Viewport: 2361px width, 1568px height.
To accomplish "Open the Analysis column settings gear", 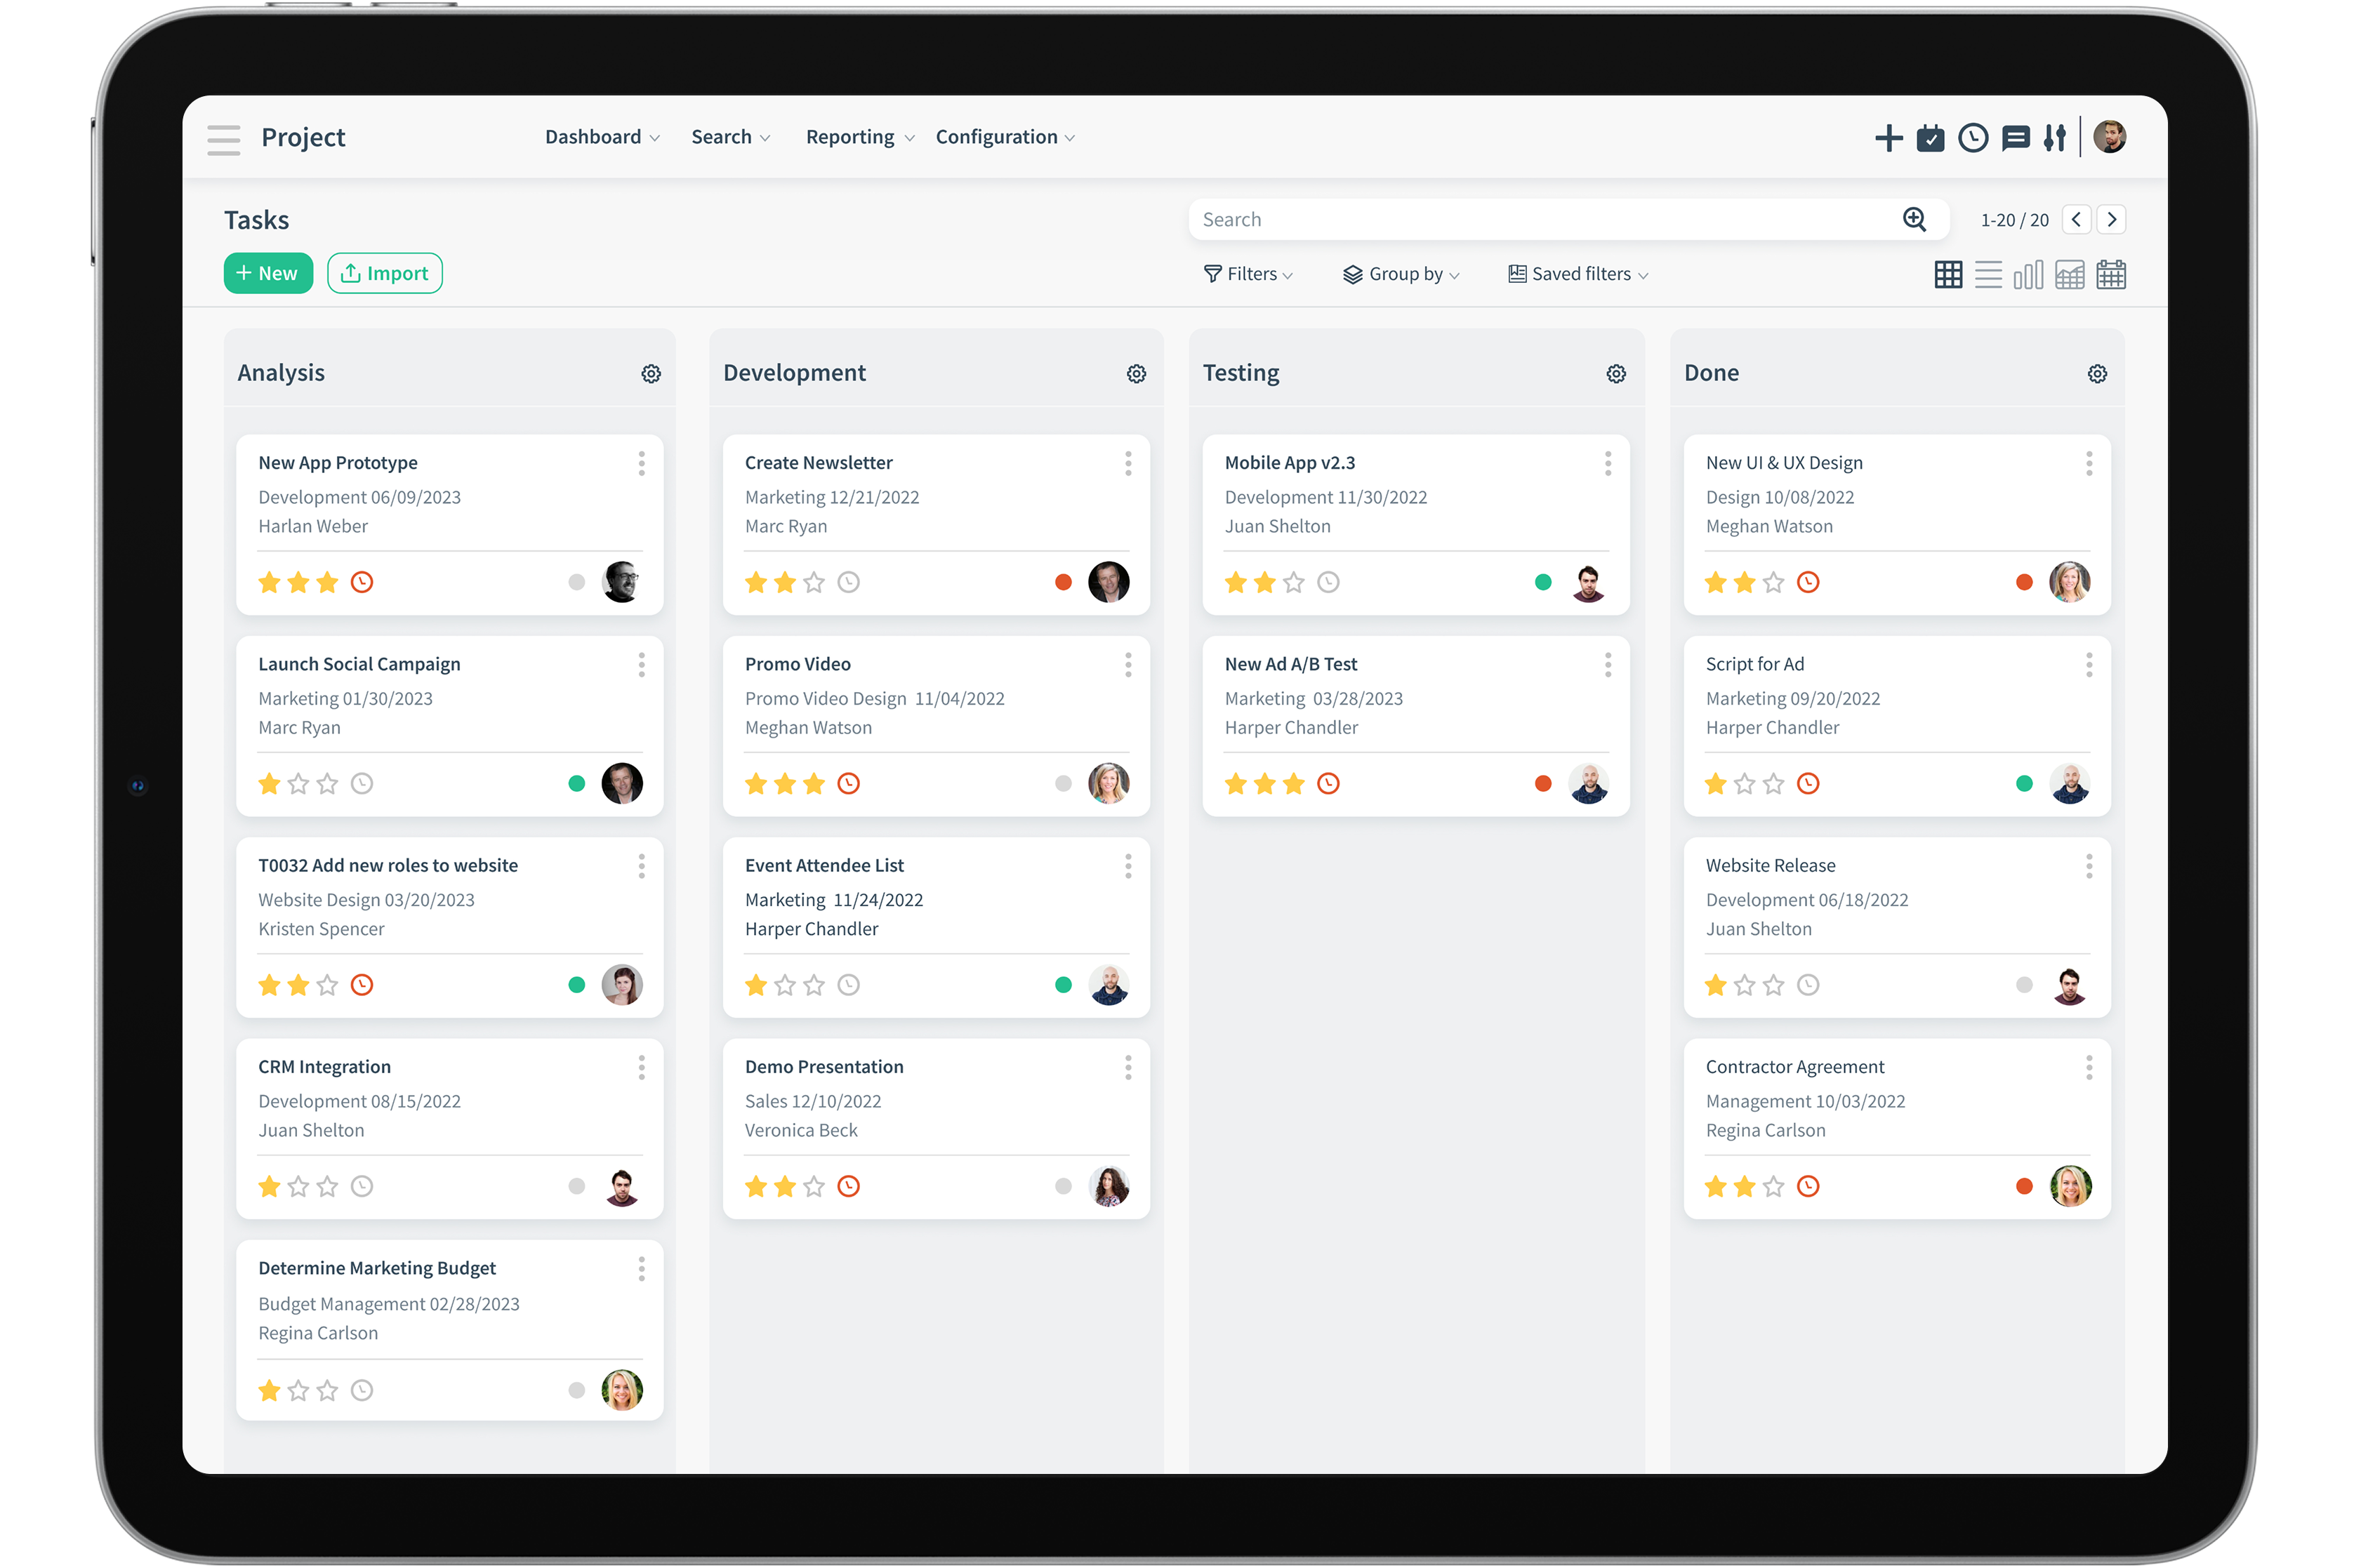I will coord(651,373).
